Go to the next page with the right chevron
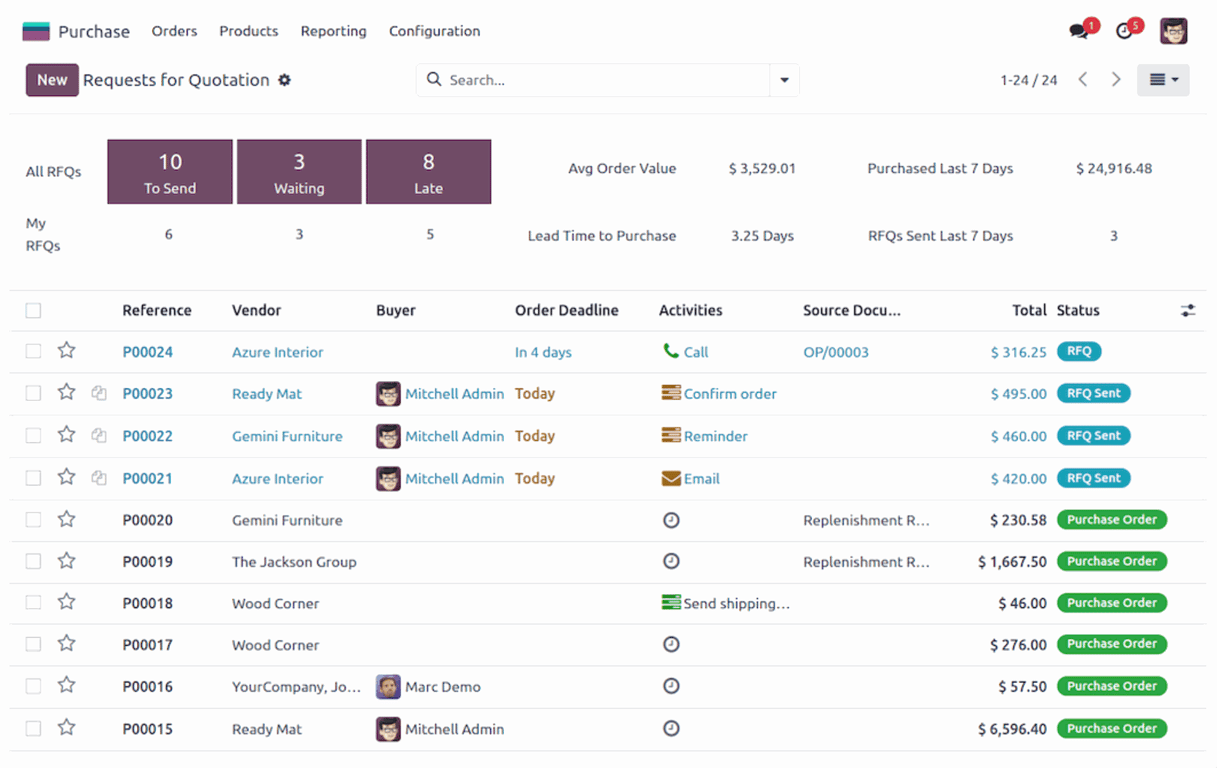 1116,80
